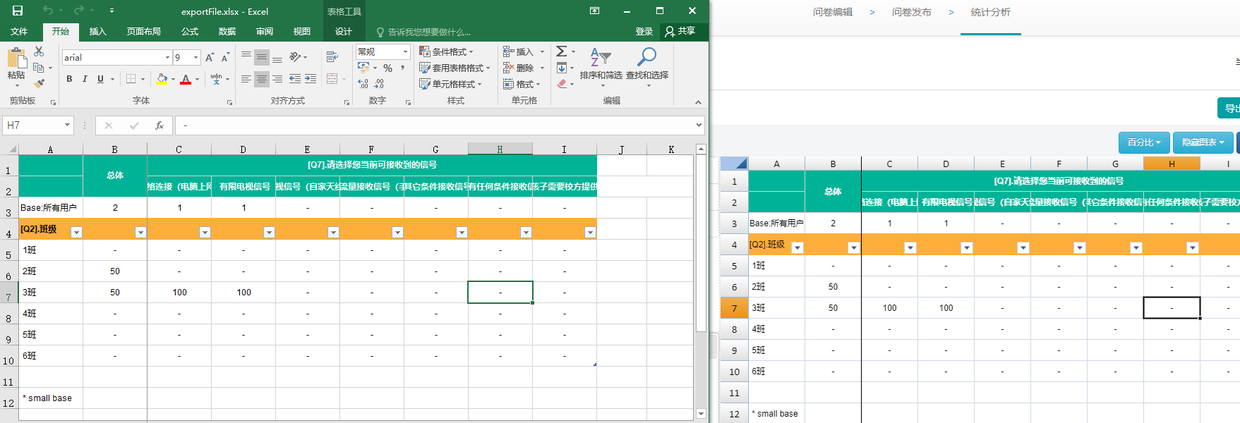The image size is (1240, 423).
Task: Open 条件格式 conditional formatting menu
Action: (446, 51)
